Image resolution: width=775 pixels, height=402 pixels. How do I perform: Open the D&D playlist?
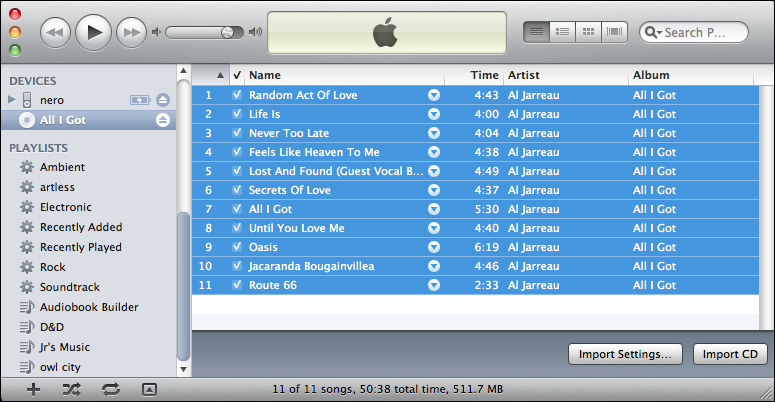52,327
